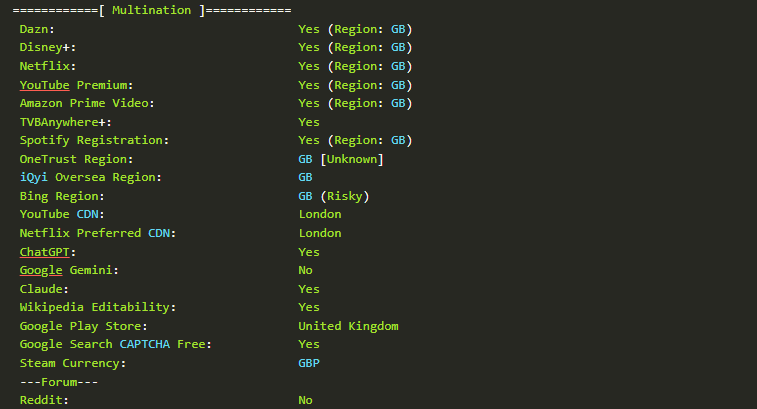
Task: Click the Bing Region (Risky) value
Action: (x=333, y=196)
